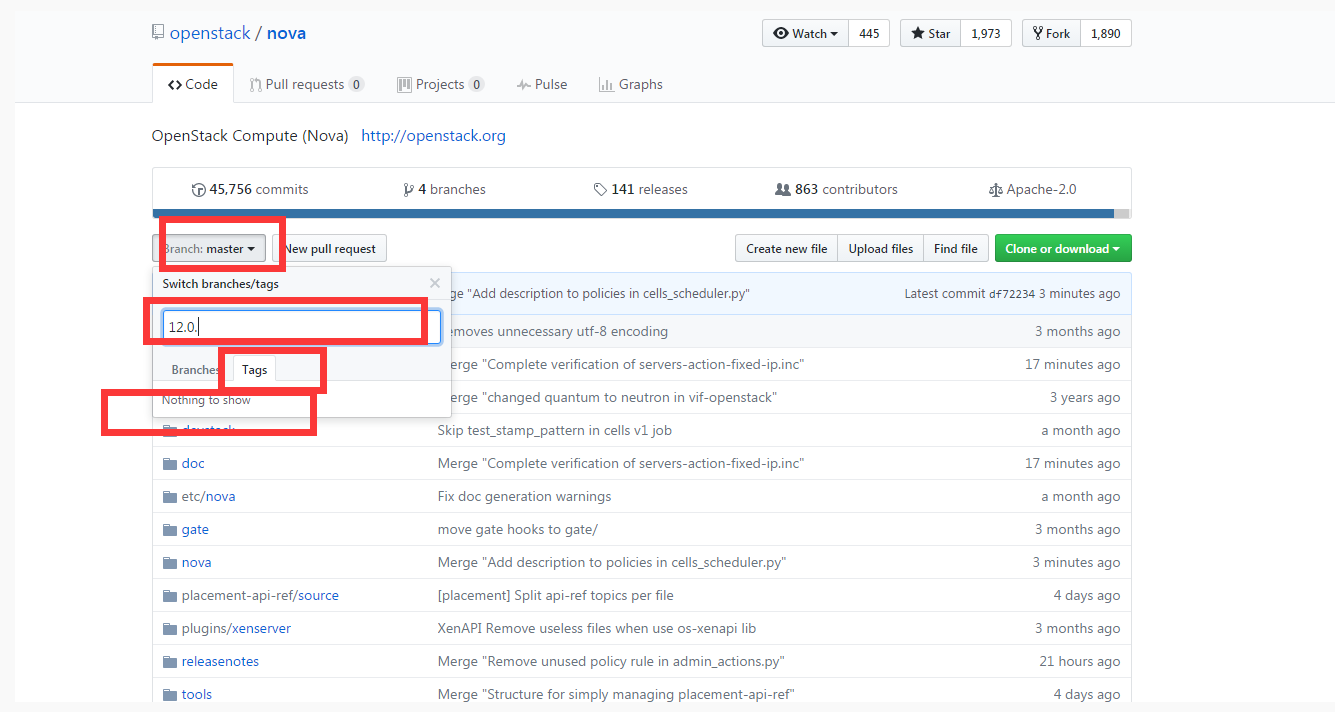The width and height of the screenshot is (1335, 712).
Task: Open the doc folder
Action: (x=193, y=463)
